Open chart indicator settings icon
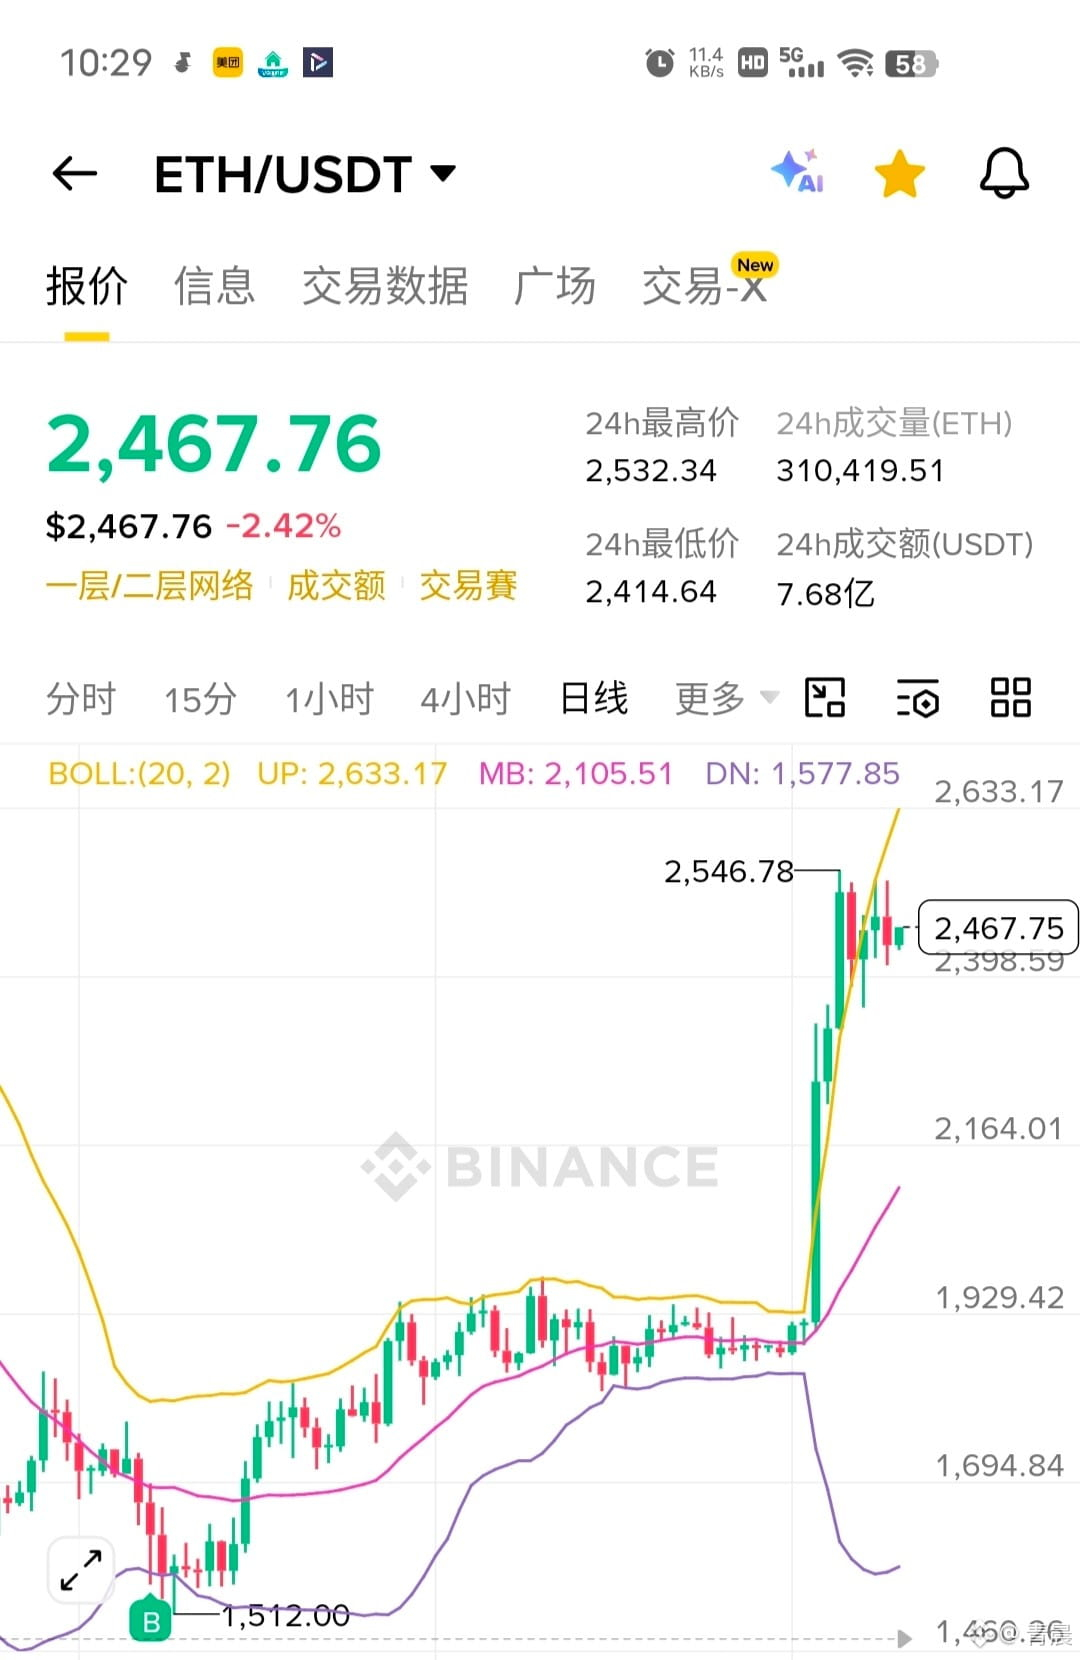The height and width of the screenshot is (1660, 1080). [x=917, y=697]
